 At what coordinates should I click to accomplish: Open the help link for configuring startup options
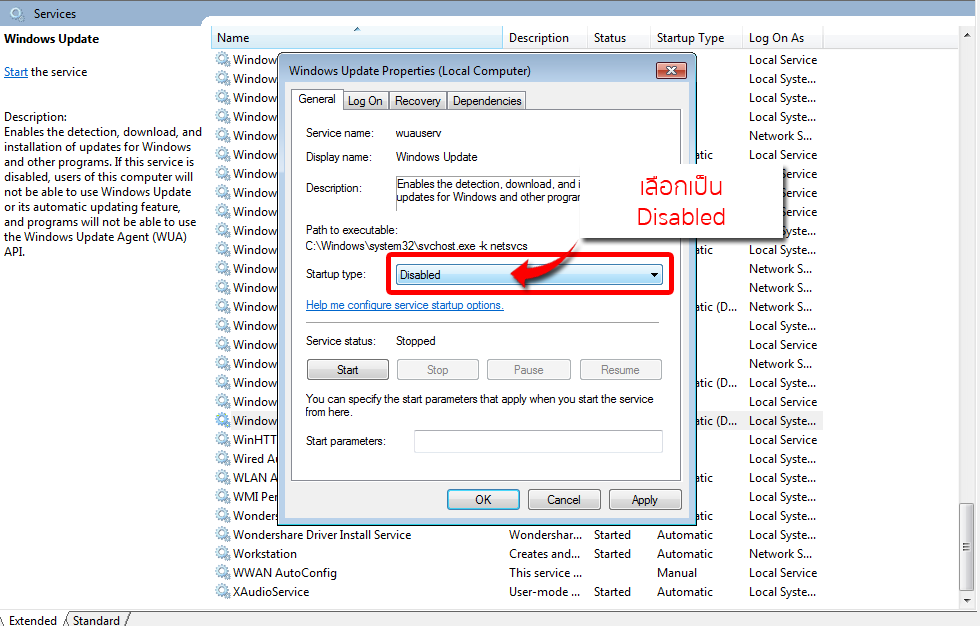404,305
